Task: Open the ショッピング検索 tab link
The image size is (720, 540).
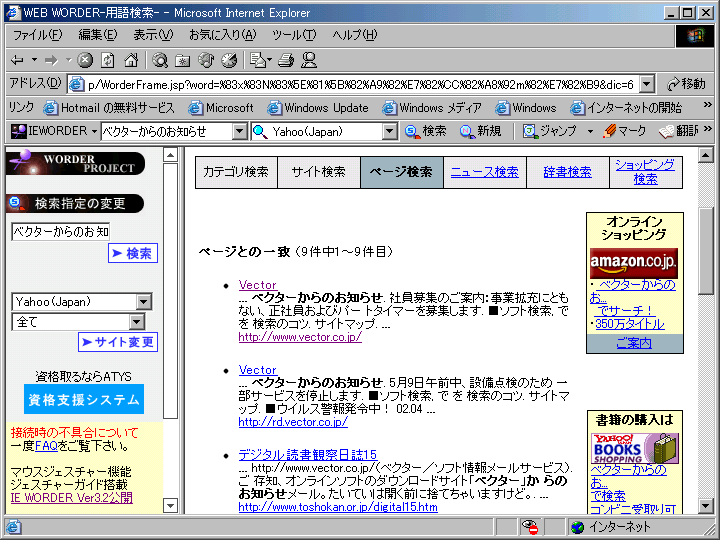Action: pos(645,172)
